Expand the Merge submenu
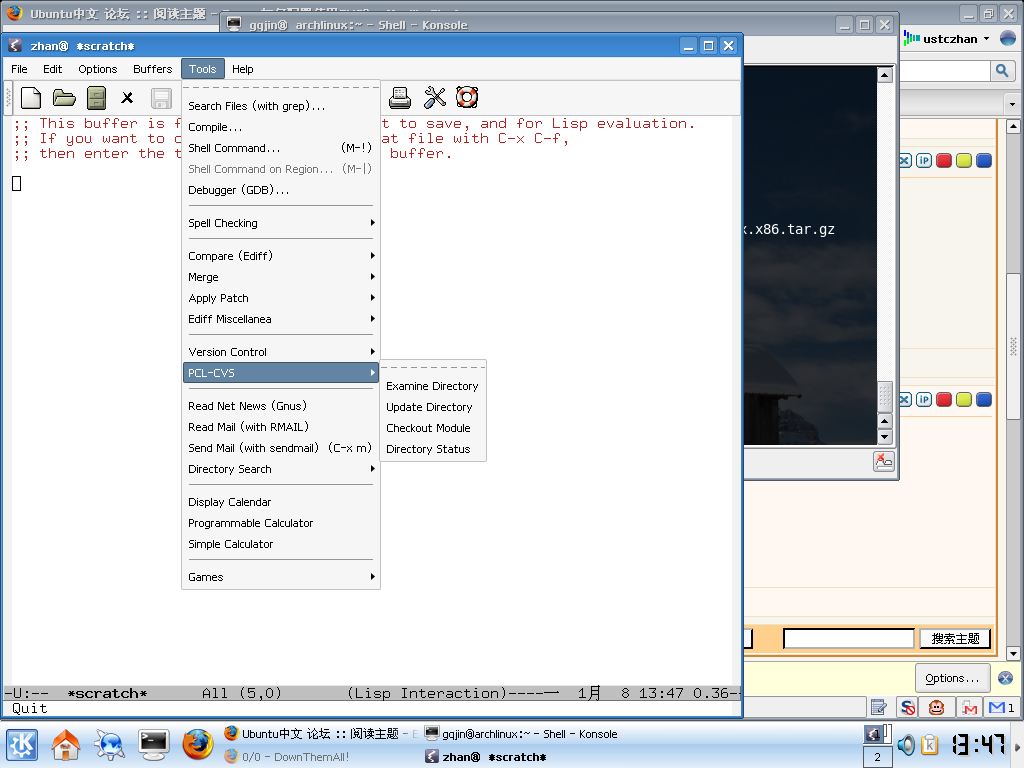Image resolution: width=1024 pixels, height=768 pixels. coord(281,277)
